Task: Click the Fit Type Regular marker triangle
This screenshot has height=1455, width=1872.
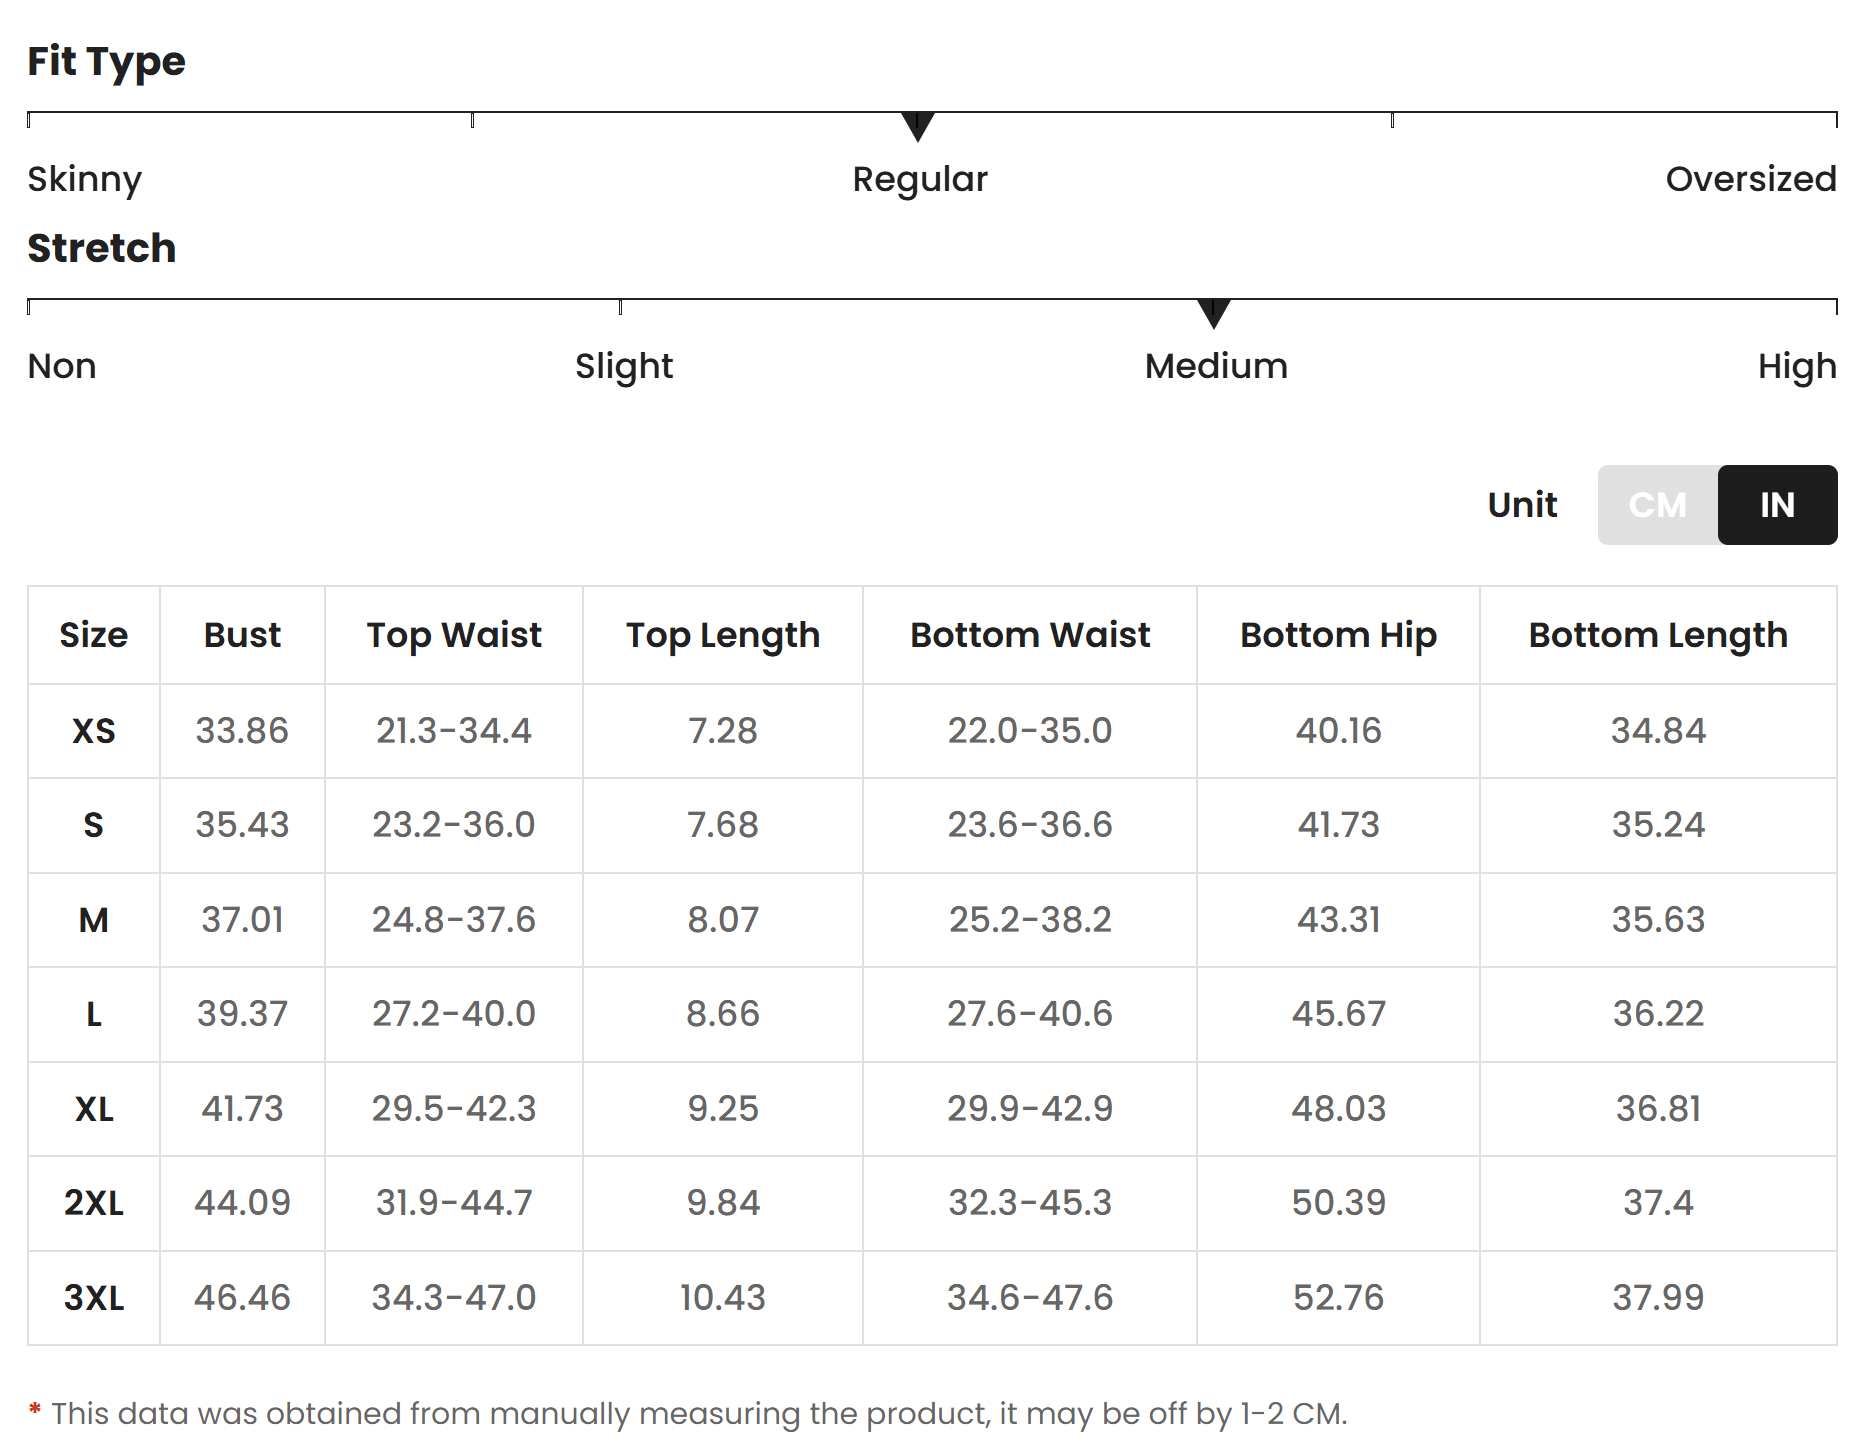Action: [x=917, y=127]
